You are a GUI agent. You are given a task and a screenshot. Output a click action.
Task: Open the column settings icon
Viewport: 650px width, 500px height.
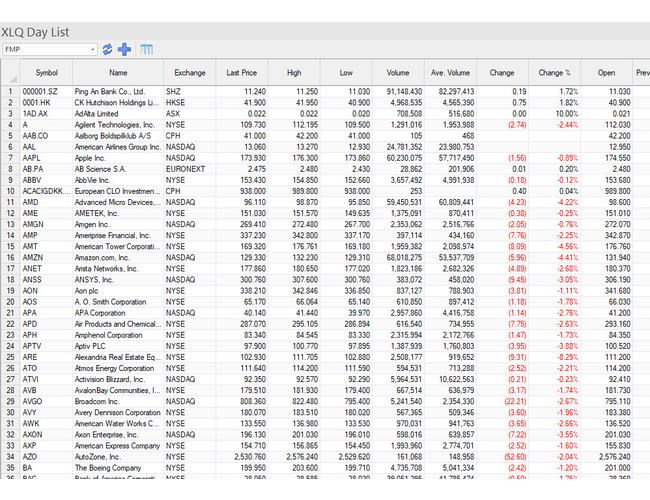point(146,50)
